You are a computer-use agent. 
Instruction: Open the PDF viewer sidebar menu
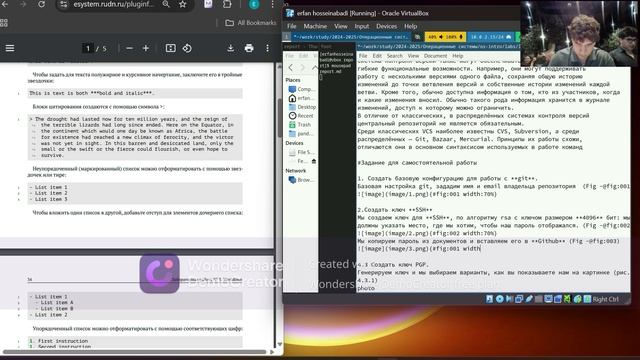click(10, 48)
